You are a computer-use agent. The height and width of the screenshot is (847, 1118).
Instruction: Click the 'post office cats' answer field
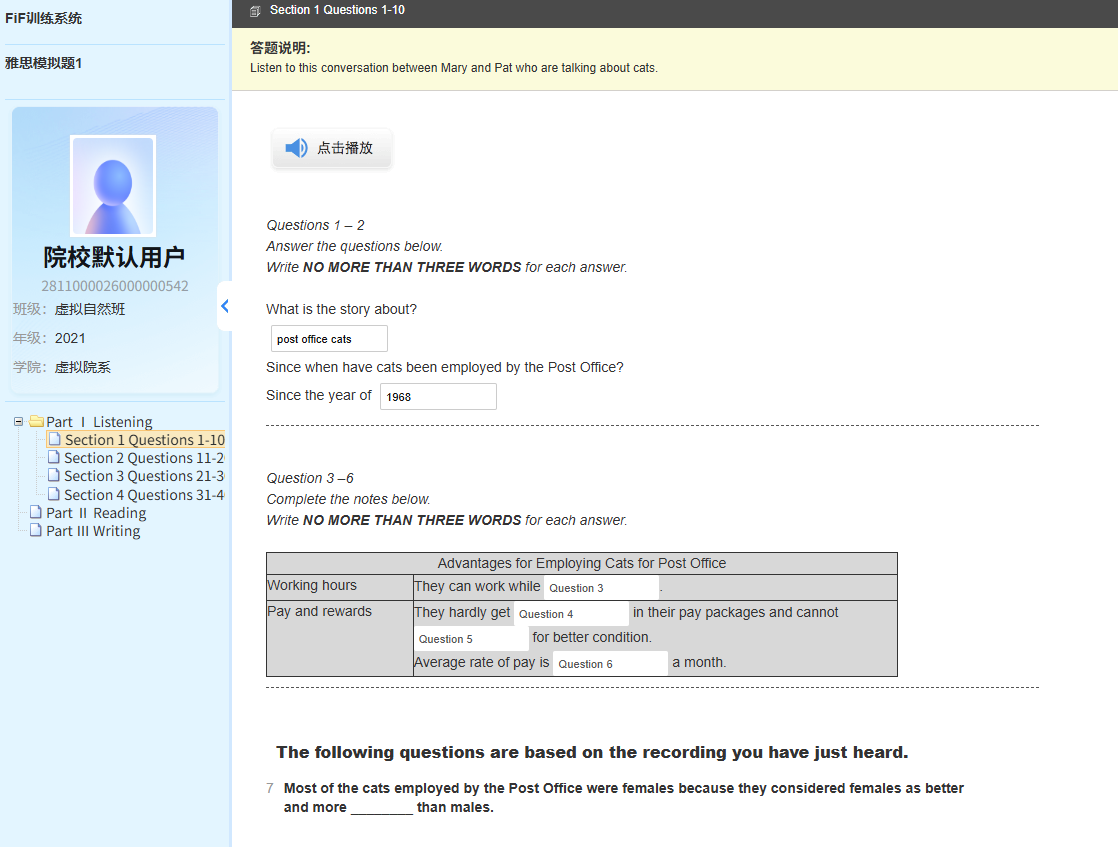tap(329, 339)
